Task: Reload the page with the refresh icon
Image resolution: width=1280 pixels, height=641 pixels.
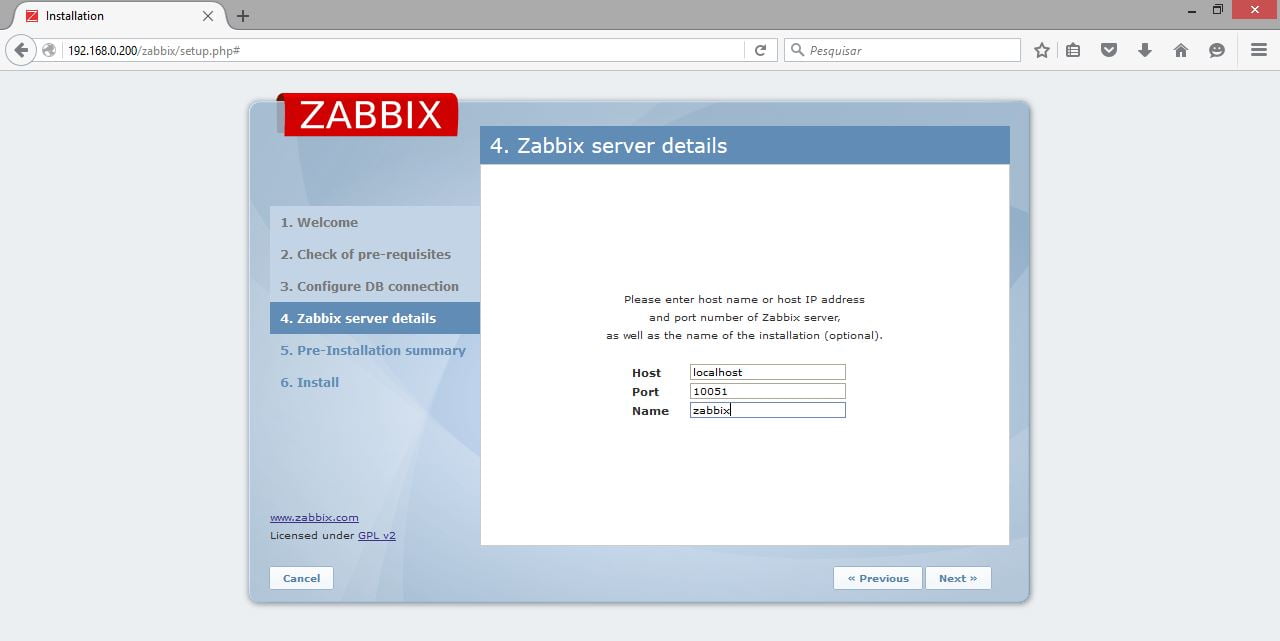Action: click(760, 50)
